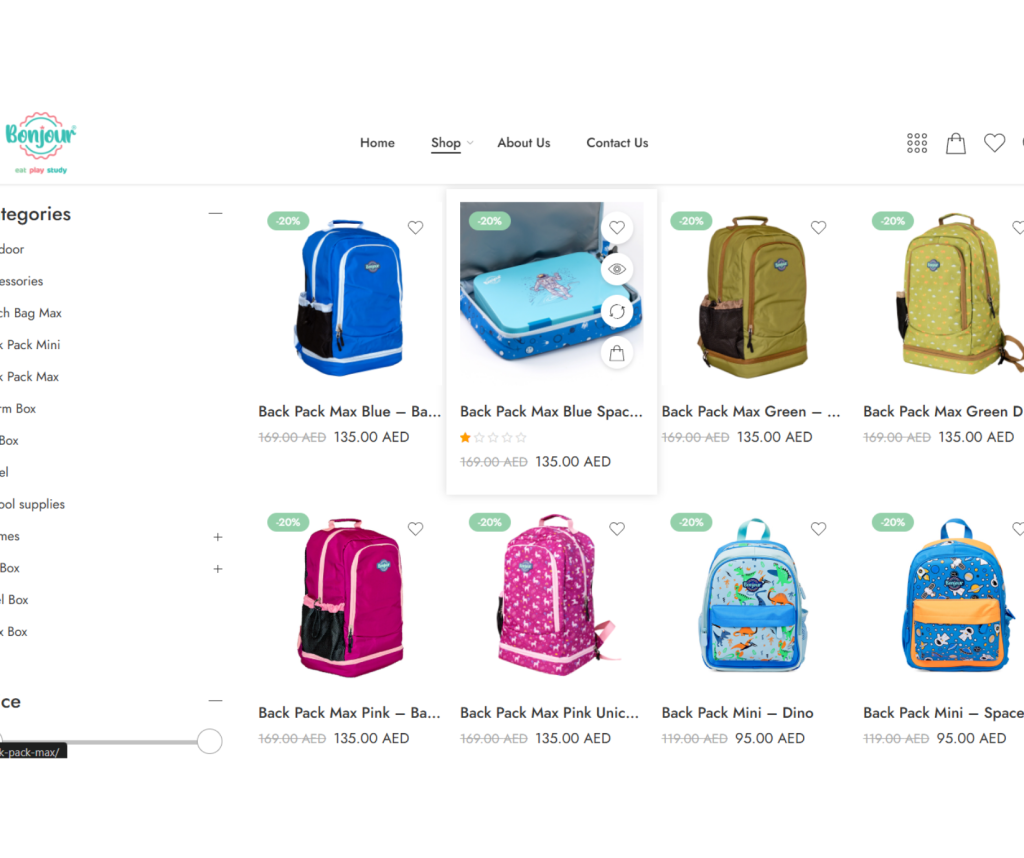Toggle wishlist heart on Back Pack Max Pink

click(x=415, y=528)
